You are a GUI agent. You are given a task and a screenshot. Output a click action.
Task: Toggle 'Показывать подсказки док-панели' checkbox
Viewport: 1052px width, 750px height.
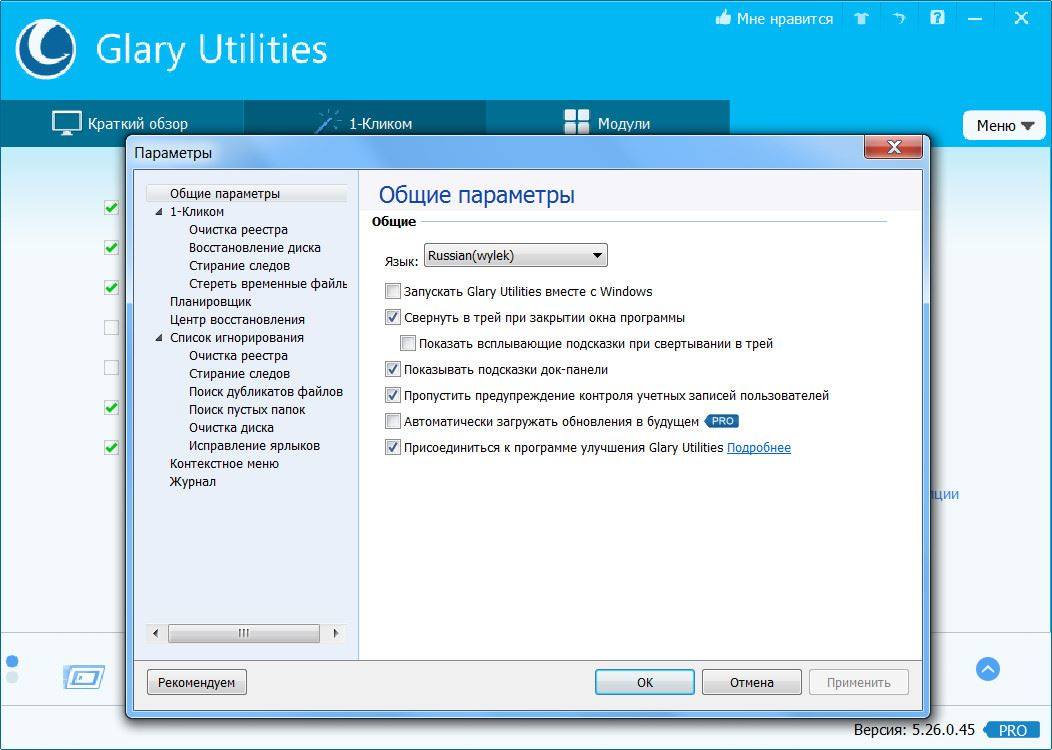(393, 370)
